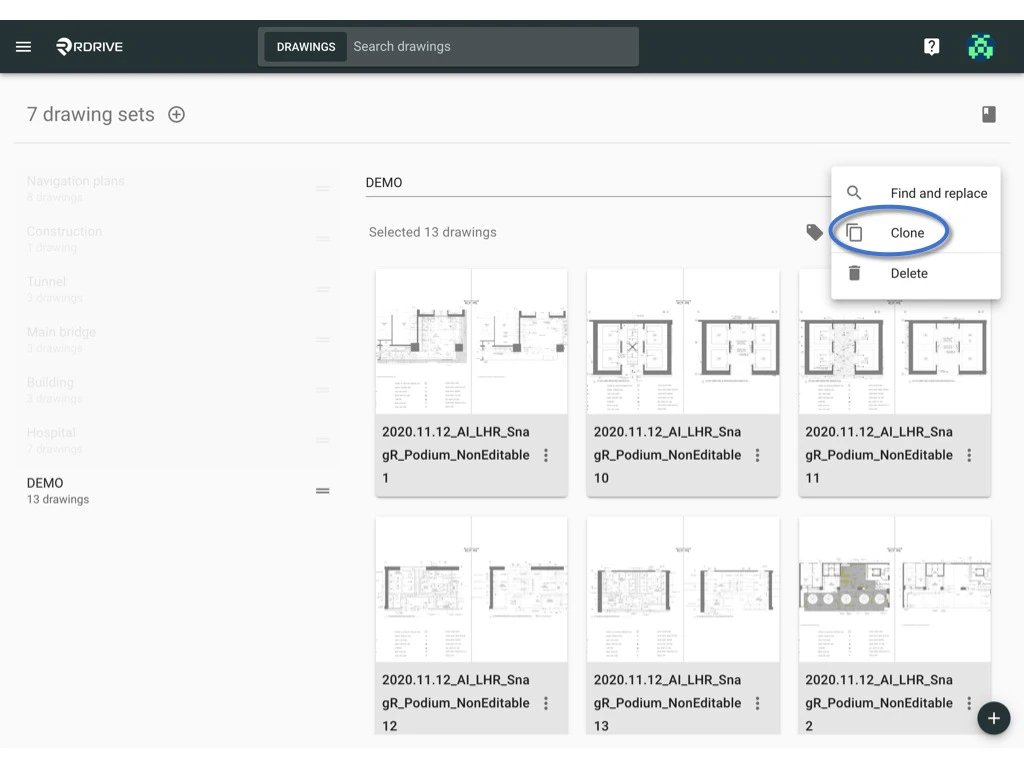This screenshot has width=1024, height=768.
Task: Click the copy icon beside Clone
Action: pos(854,232)
